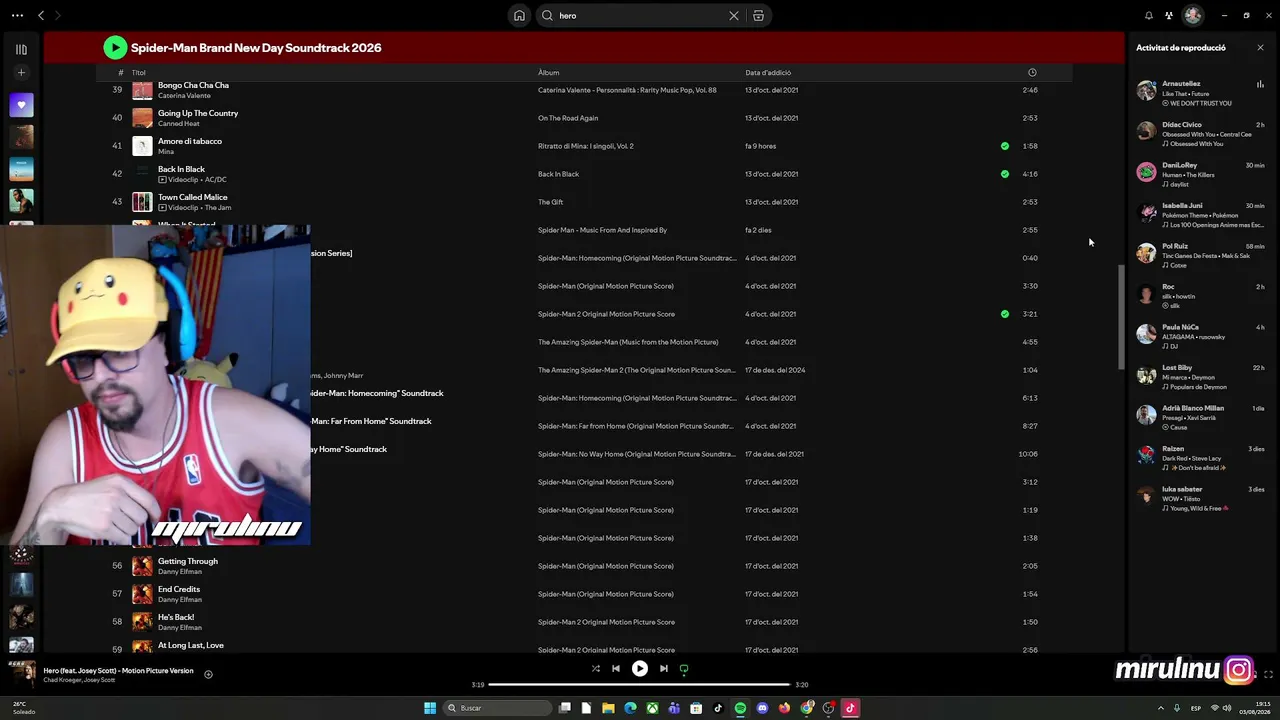Open Microsoft Store from taskbar

696,708
